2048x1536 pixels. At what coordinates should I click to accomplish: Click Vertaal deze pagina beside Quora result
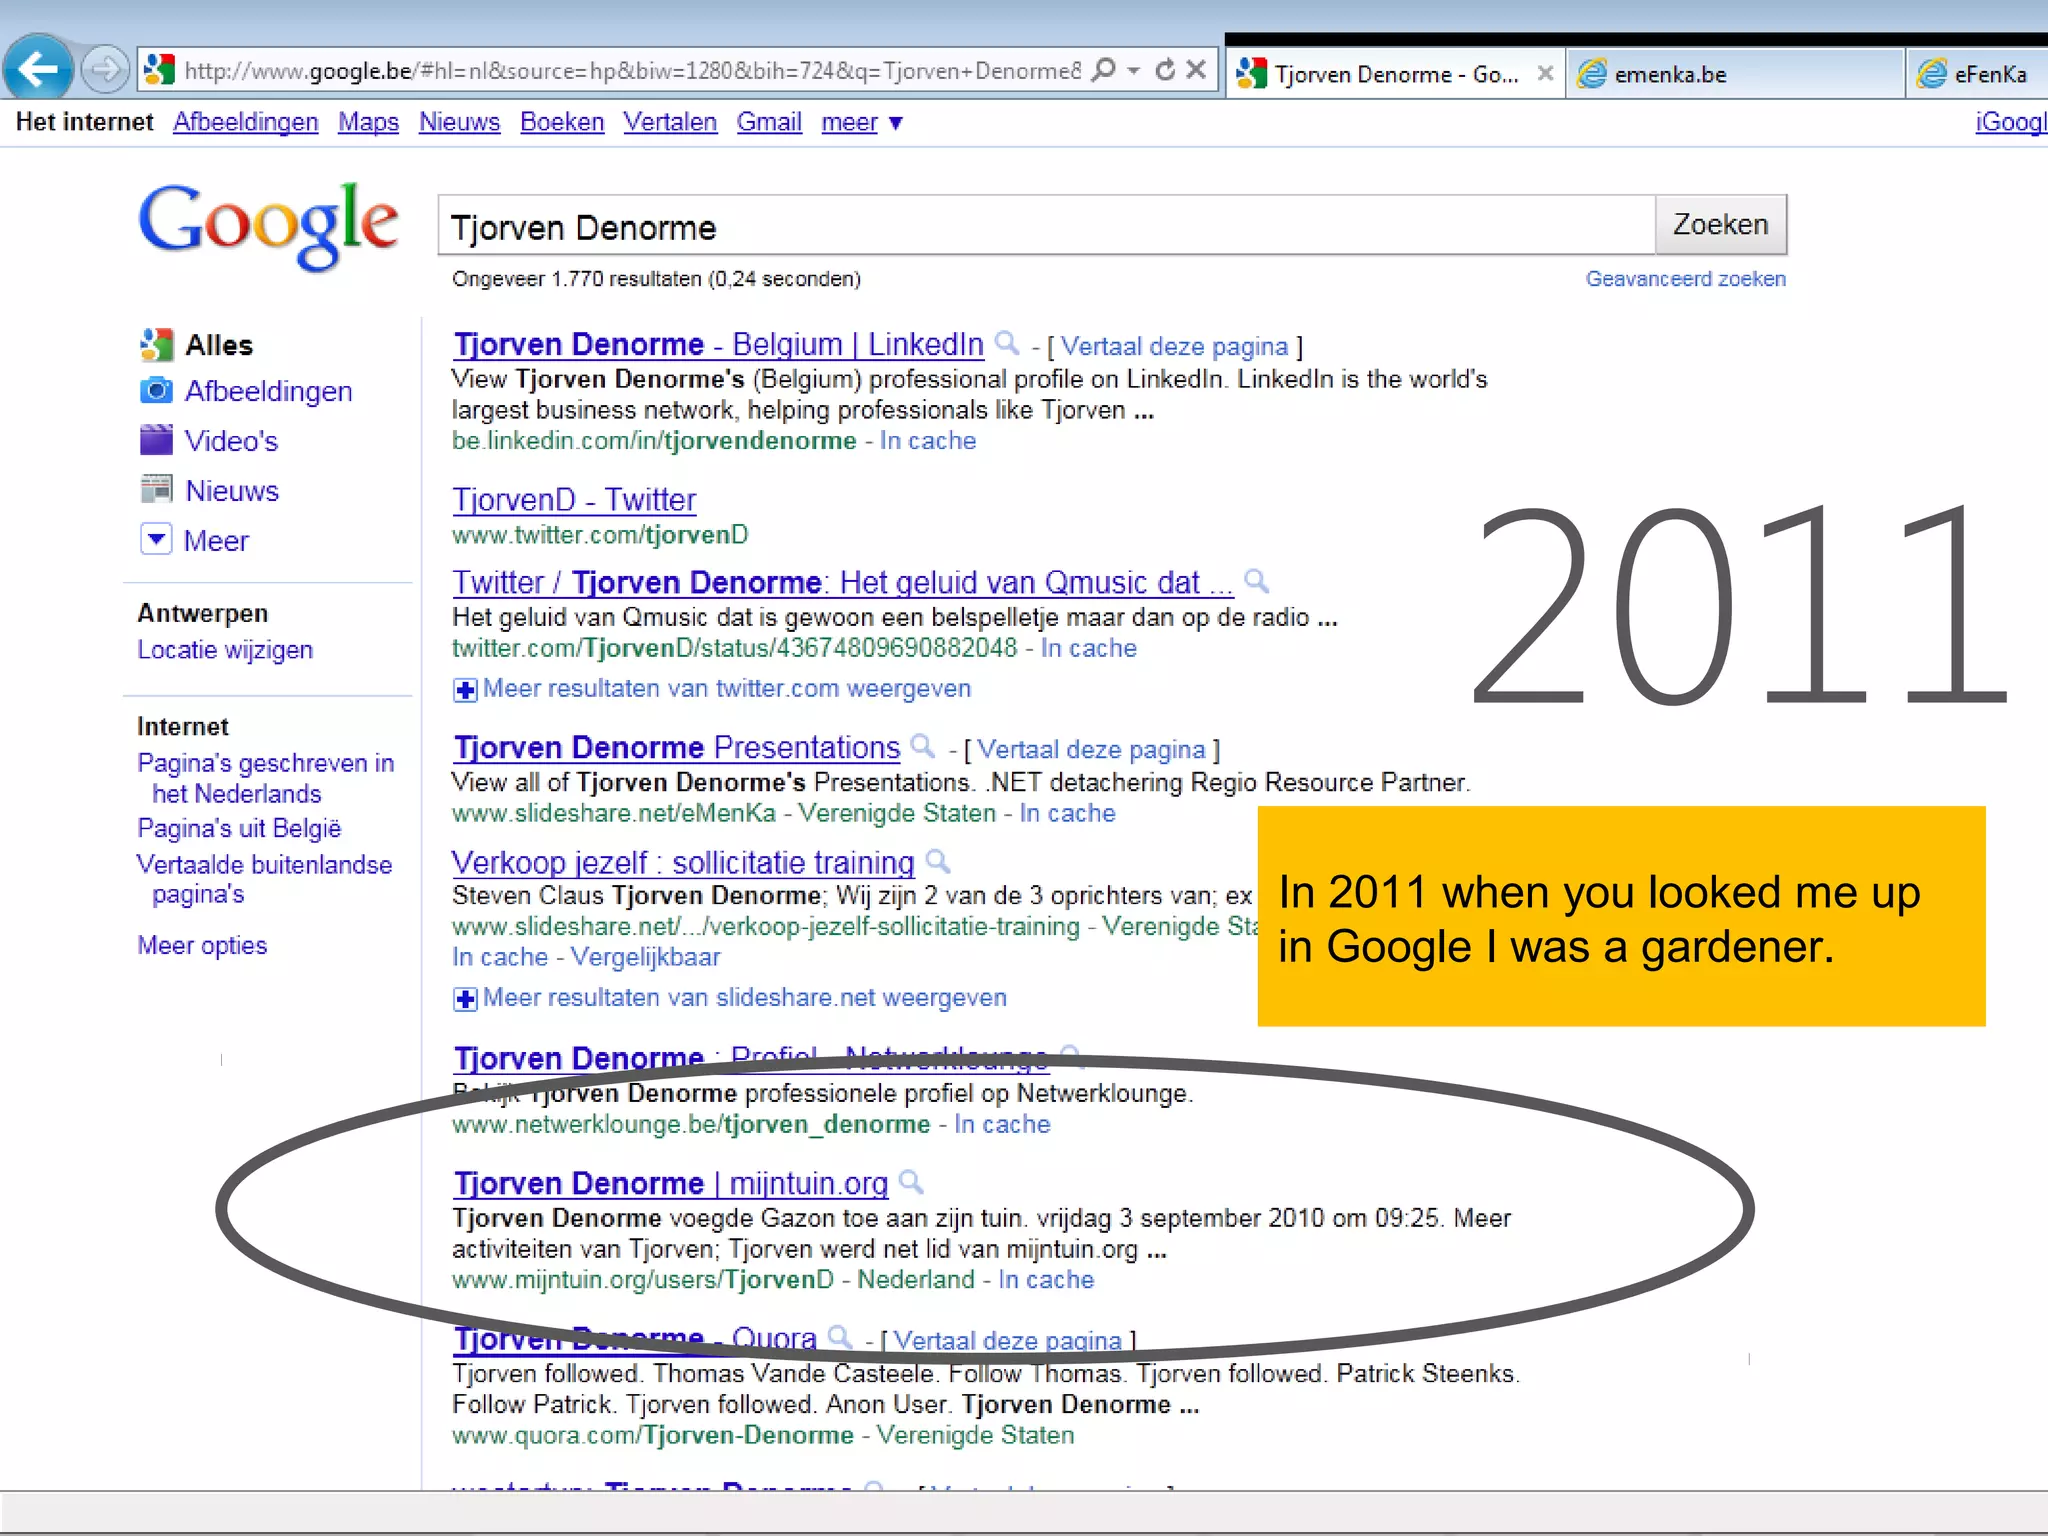point(1007,1341)
